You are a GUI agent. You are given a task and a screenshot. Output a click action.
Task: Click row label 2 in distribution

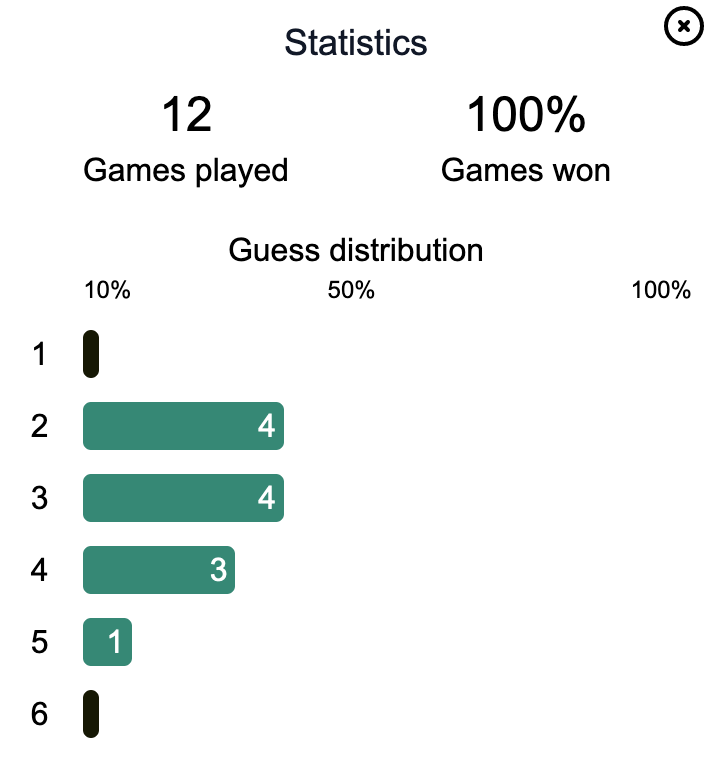tap(40, 426)
